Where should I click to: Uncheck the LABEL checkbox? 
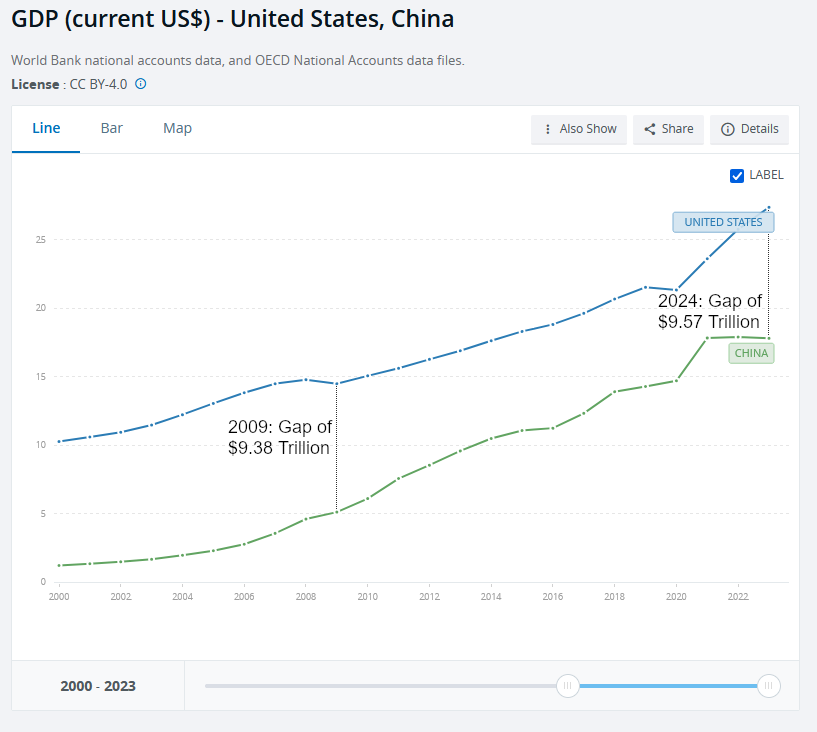coord(737,176)
